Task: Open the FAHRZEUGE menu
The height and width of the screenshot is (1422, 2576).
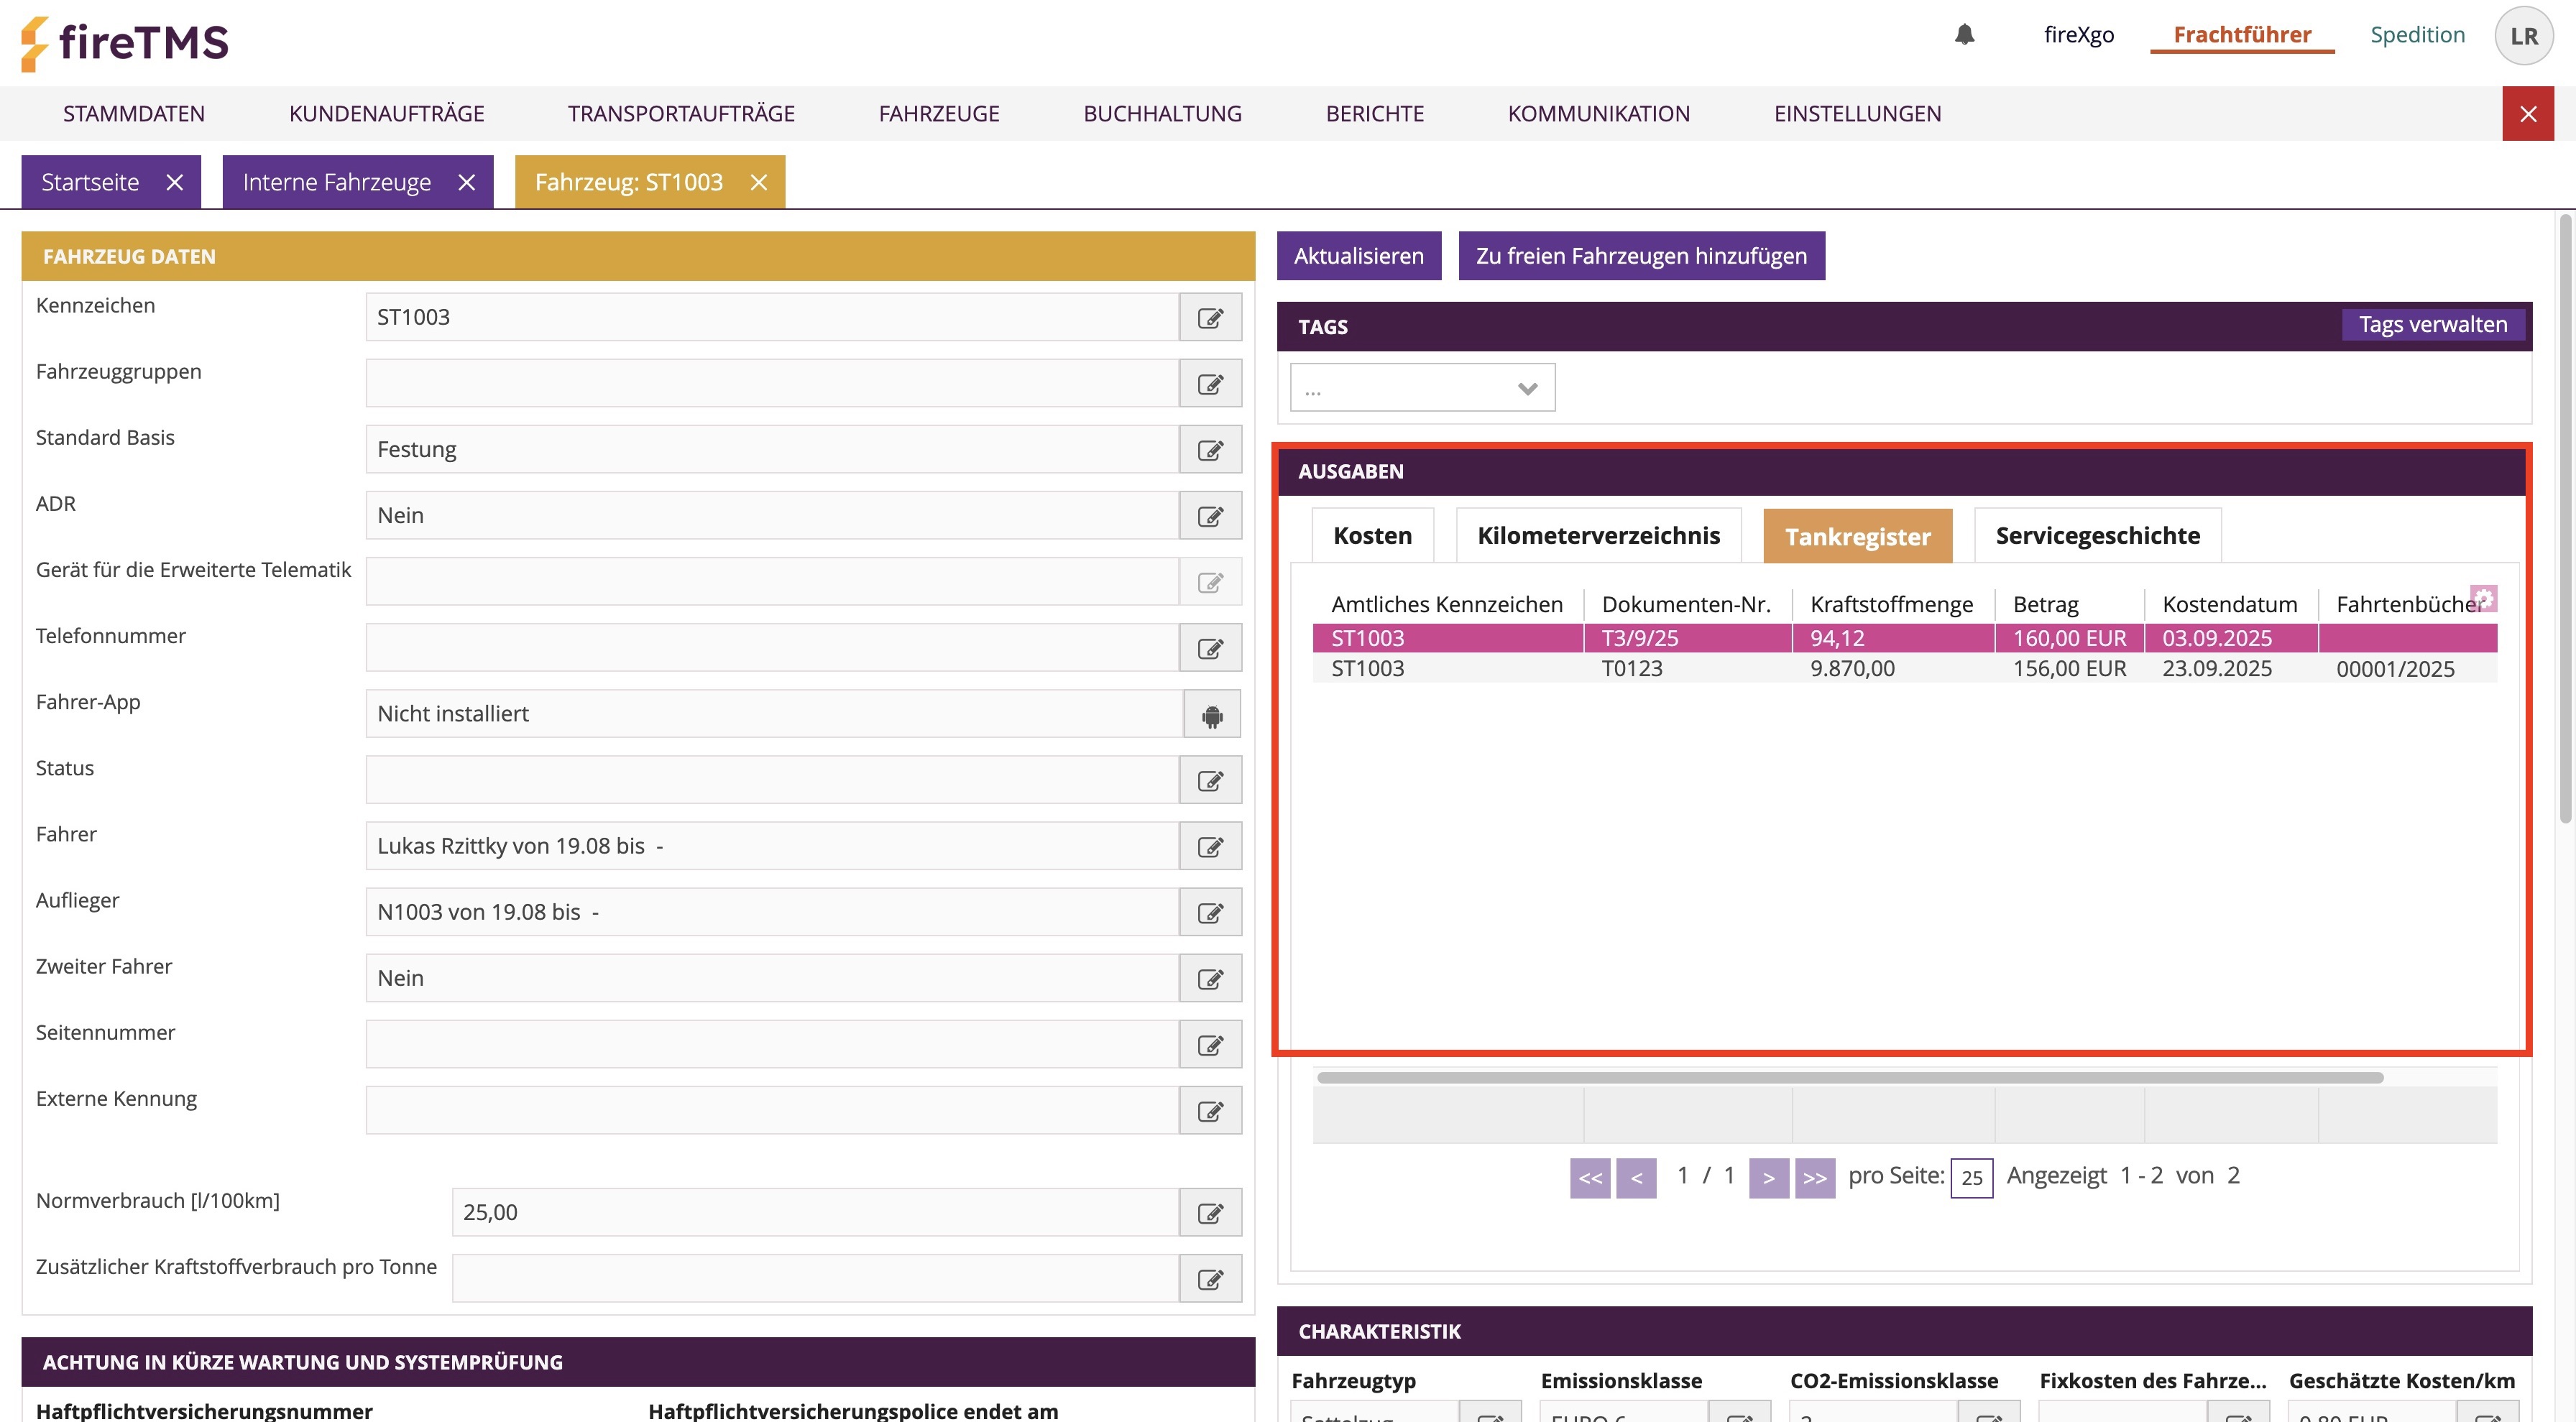Action: tap(938, 114)
